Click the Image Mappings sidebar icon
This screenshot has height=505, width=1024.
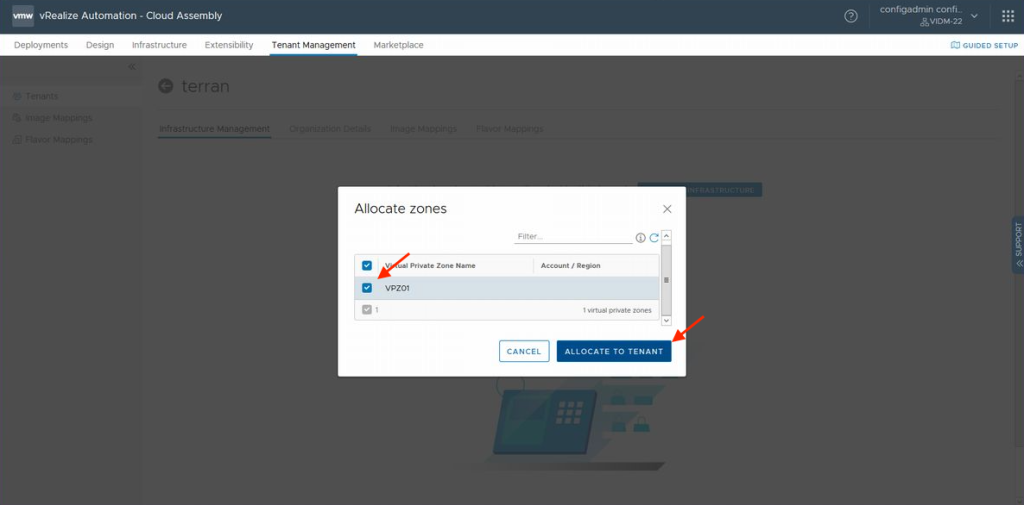(18, 118)
